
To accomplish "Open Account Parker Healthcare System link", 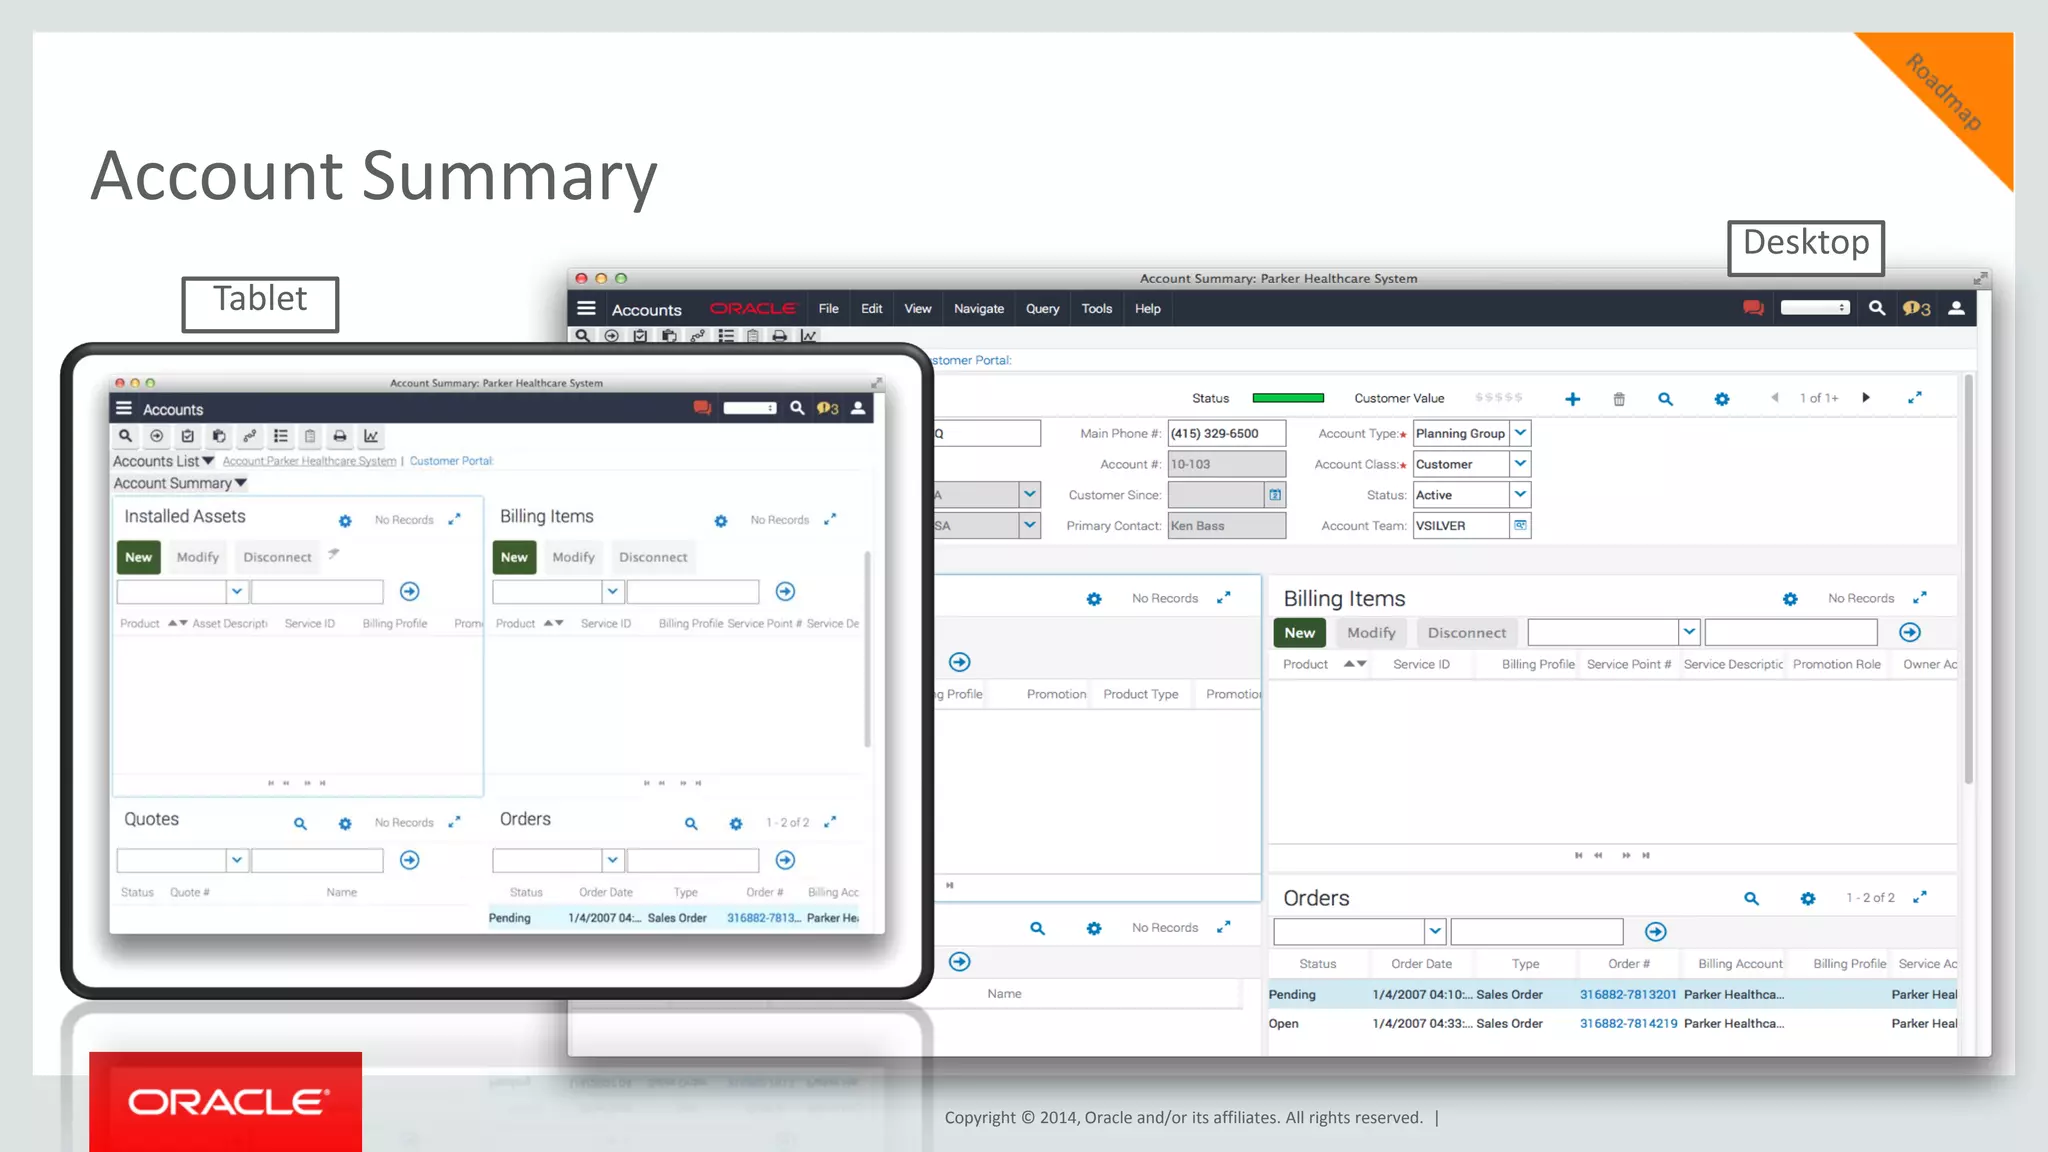I will [x=309, y=461].
